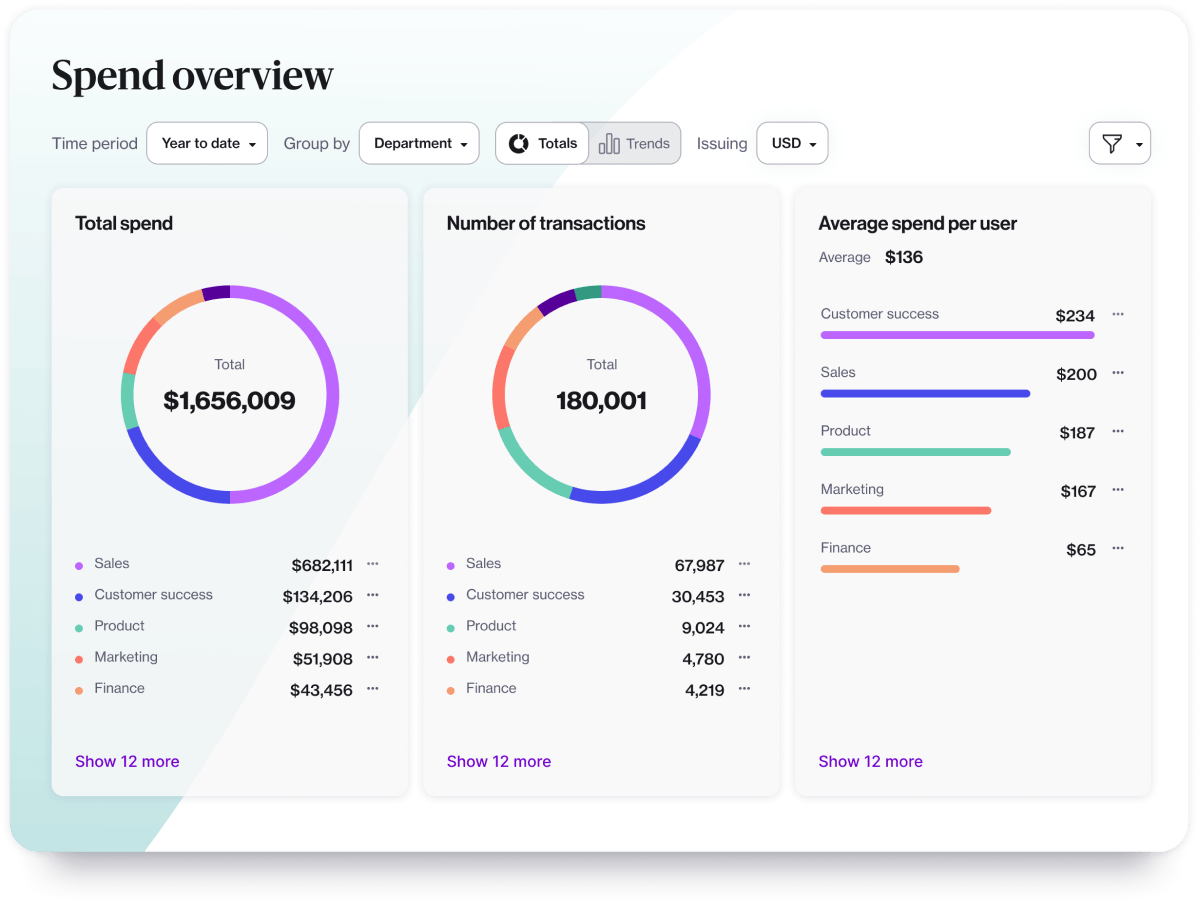The image size is (1198, 905).
Task: Open the Marketing menu in Average spend panel
Action: tap(1117, 490)
